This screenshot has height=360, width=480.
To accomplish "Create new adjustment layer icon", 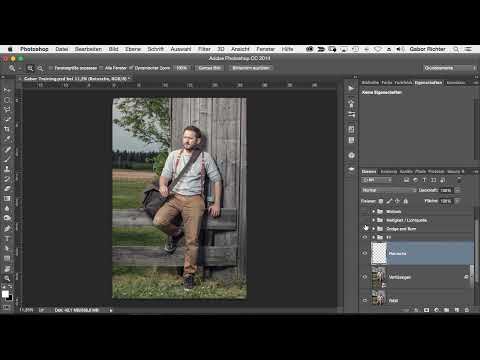I will (x=437, y=310).
